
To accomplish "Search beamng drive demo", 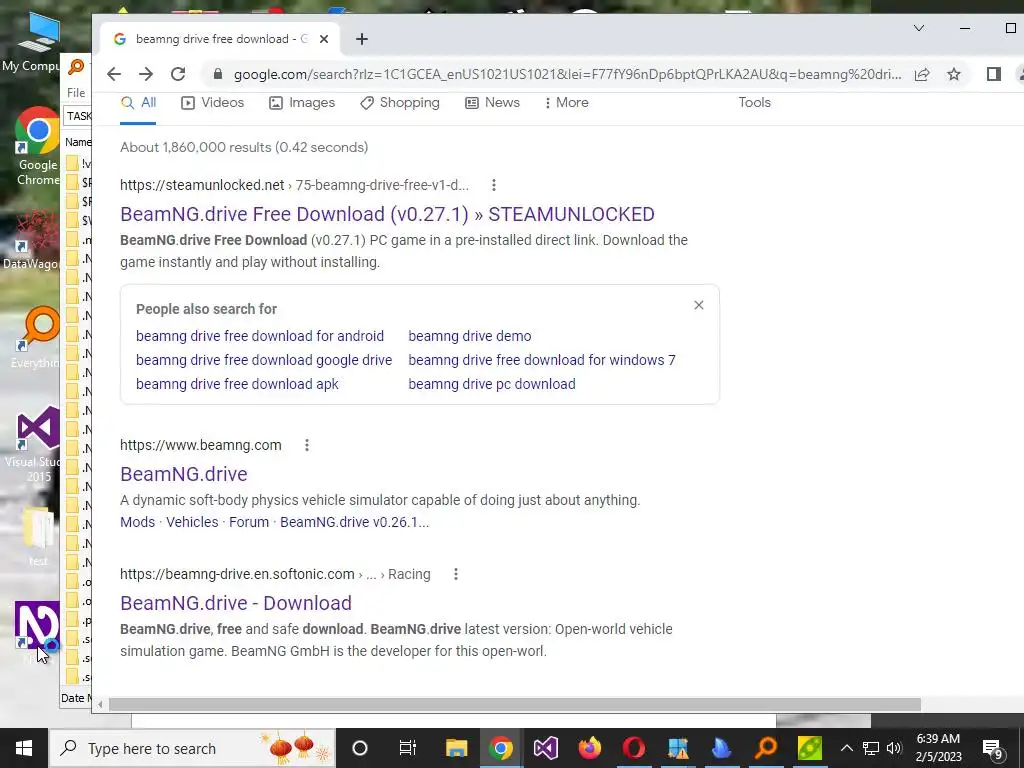I will (470, 336).
